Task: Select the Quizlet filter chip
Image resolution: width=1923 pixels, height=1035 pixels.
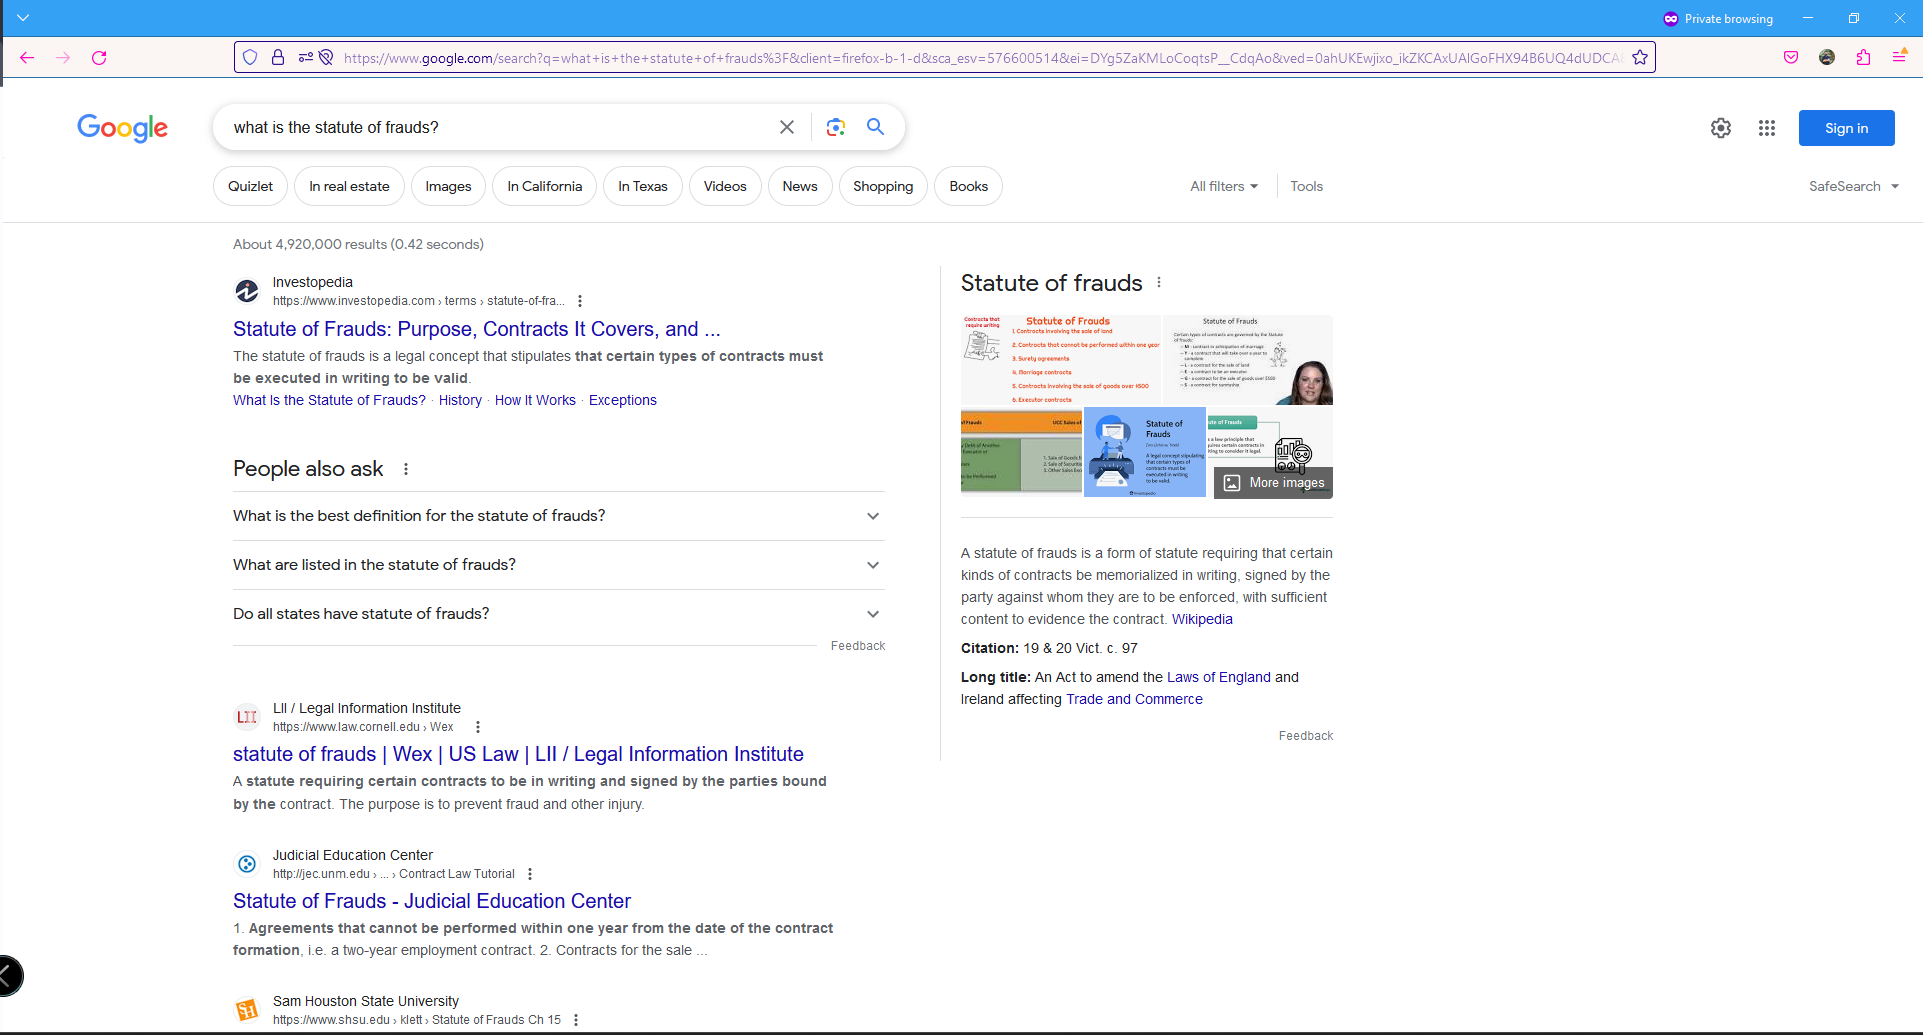Action: pos(250,186)
